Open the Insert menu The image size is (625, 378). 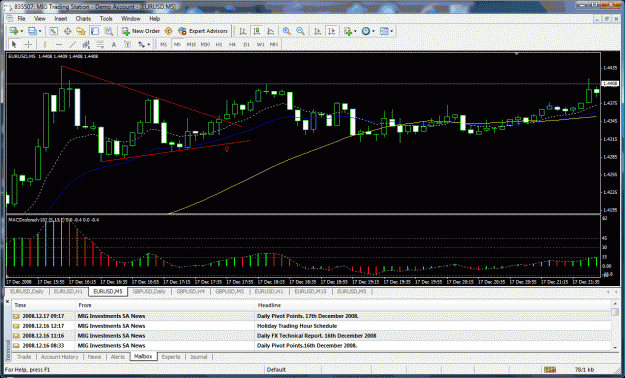pos(61,19)
